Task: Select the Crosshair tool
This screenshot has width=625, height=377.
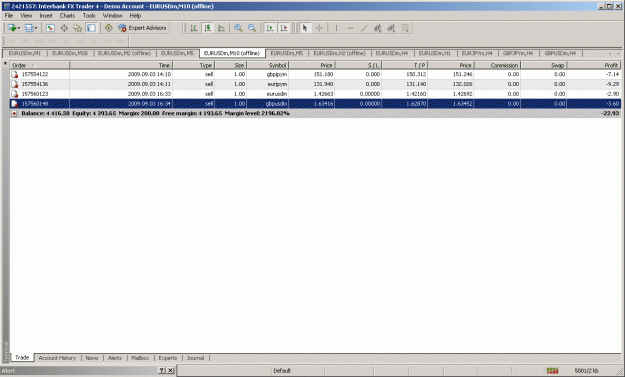Action: (x=319, y=28)
